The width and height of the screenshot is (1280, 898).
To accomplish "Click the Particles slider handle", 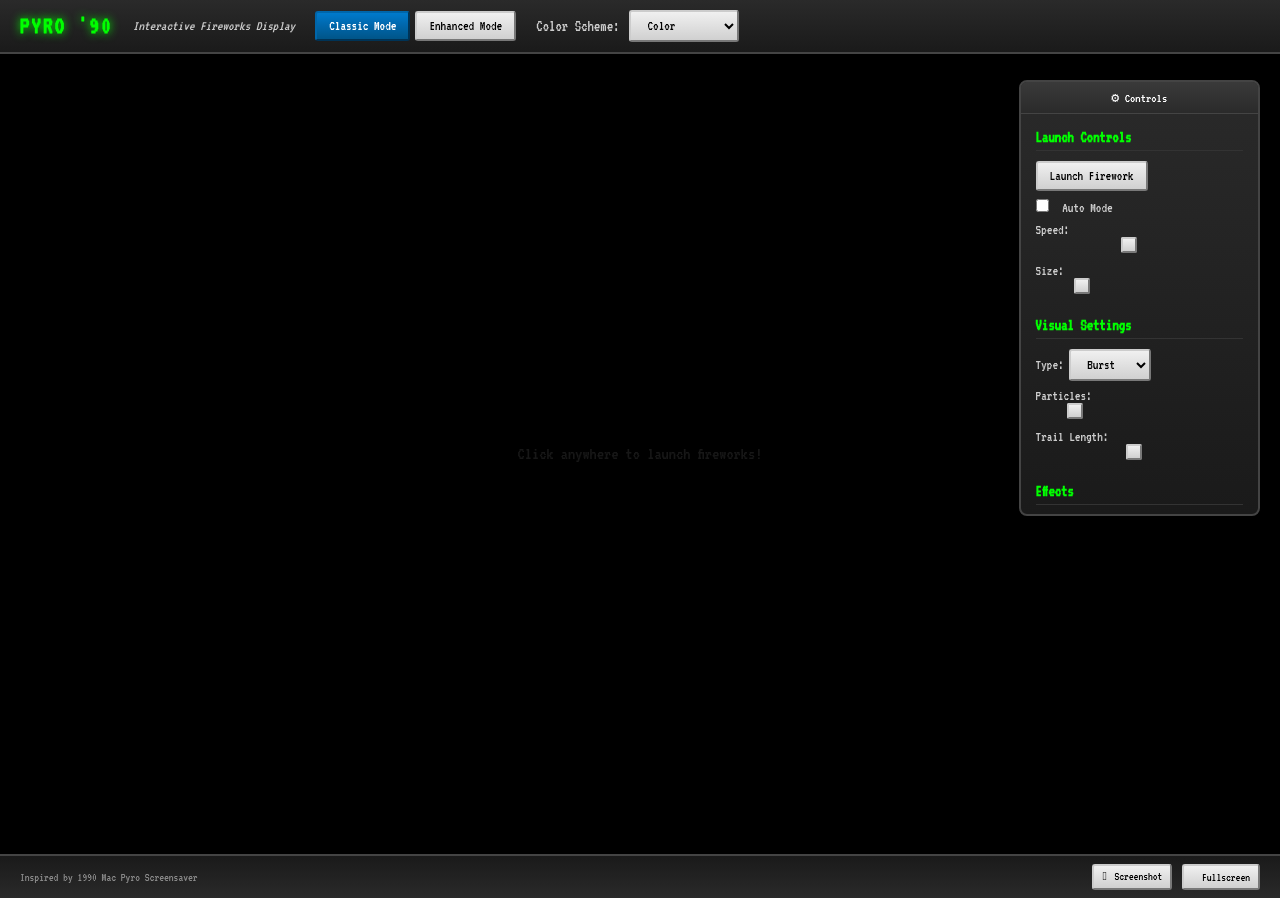I will pos(1075,411).
